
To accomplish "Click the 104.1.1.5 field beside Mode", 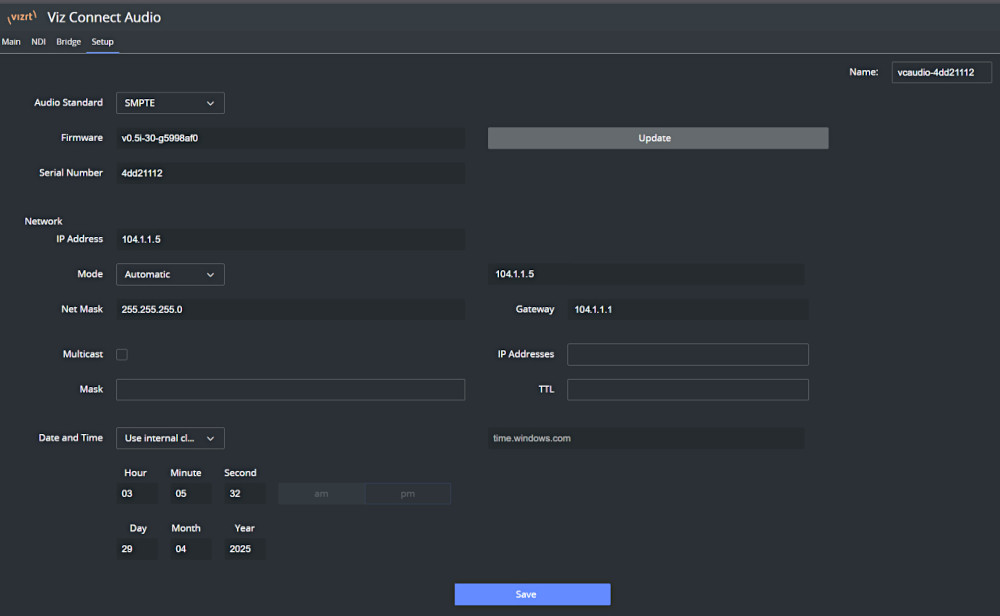I will [x=645, y=274].
